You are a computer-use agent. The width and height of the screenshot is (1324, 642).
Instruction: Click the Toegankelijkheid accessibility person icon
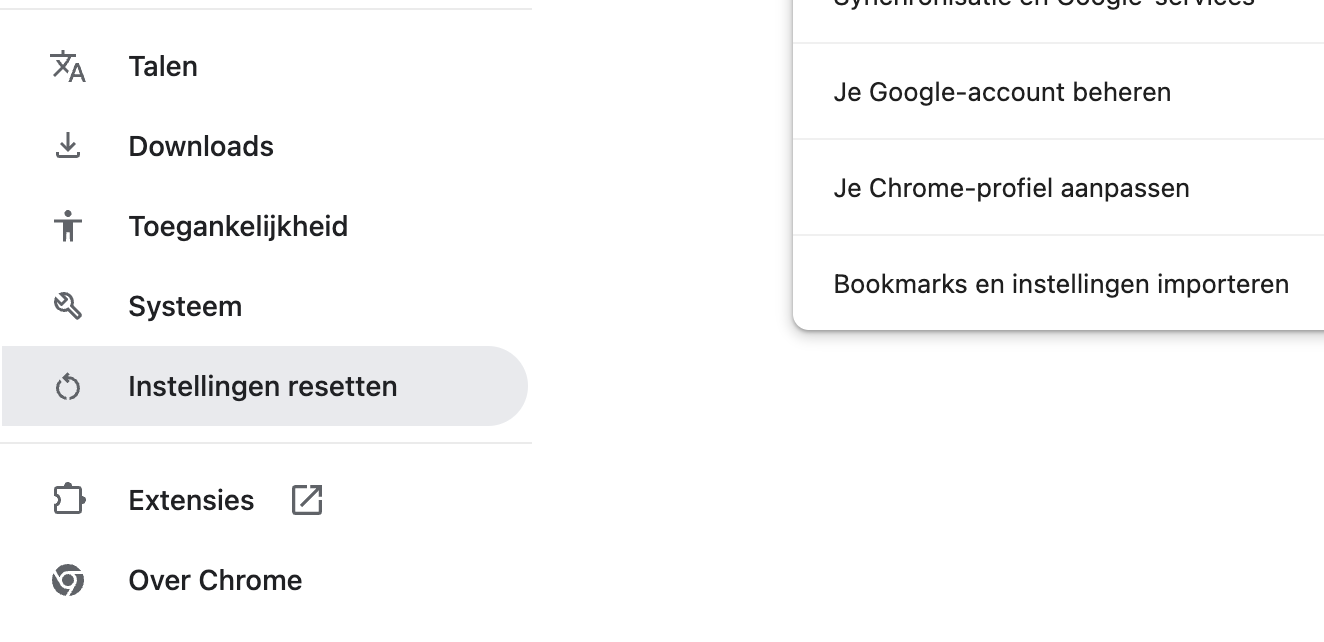point(67,225)
